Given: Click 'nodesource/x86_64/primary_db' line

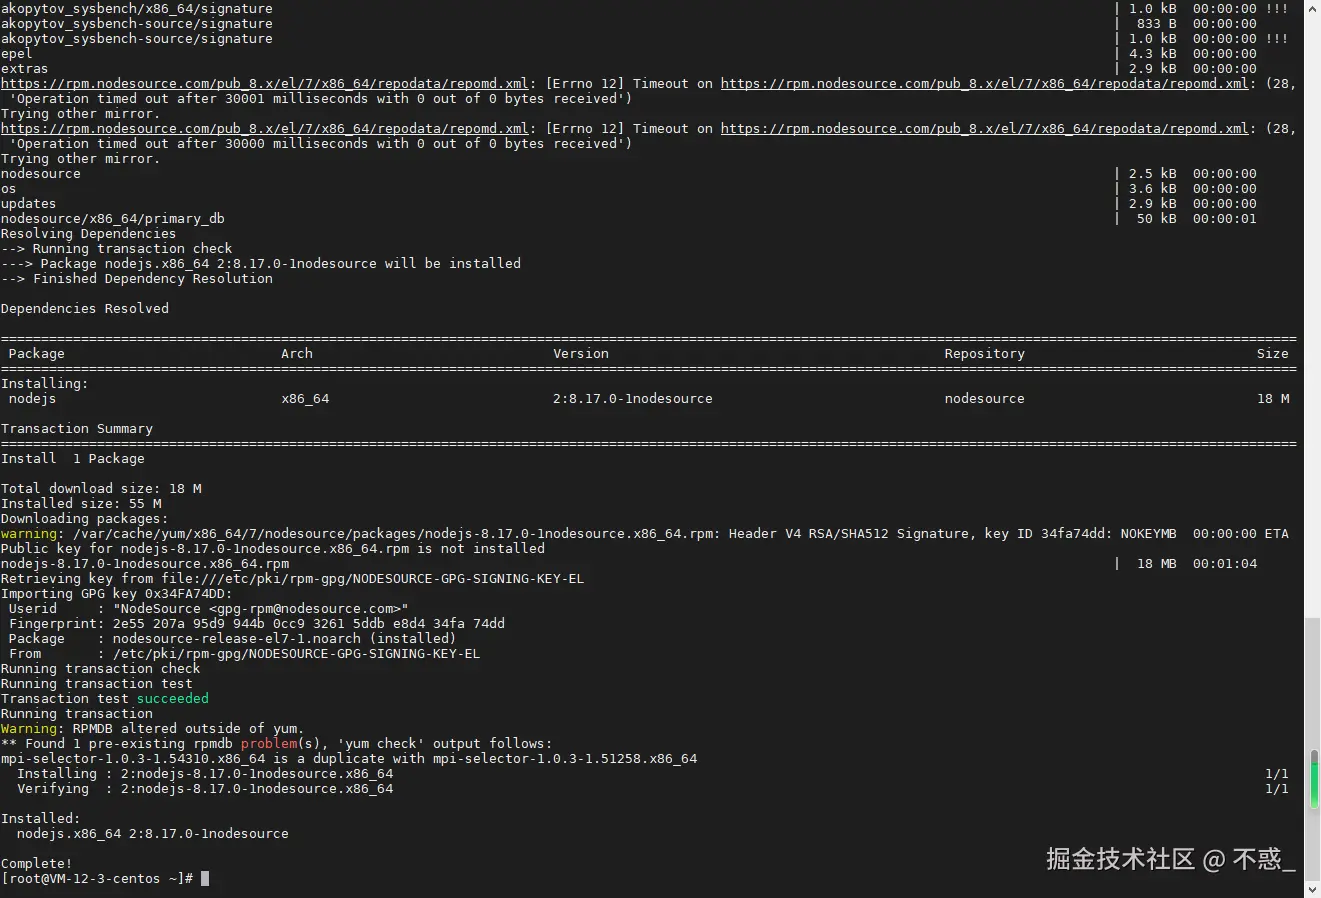Looking at the screenshot, I should click(113, 219).
